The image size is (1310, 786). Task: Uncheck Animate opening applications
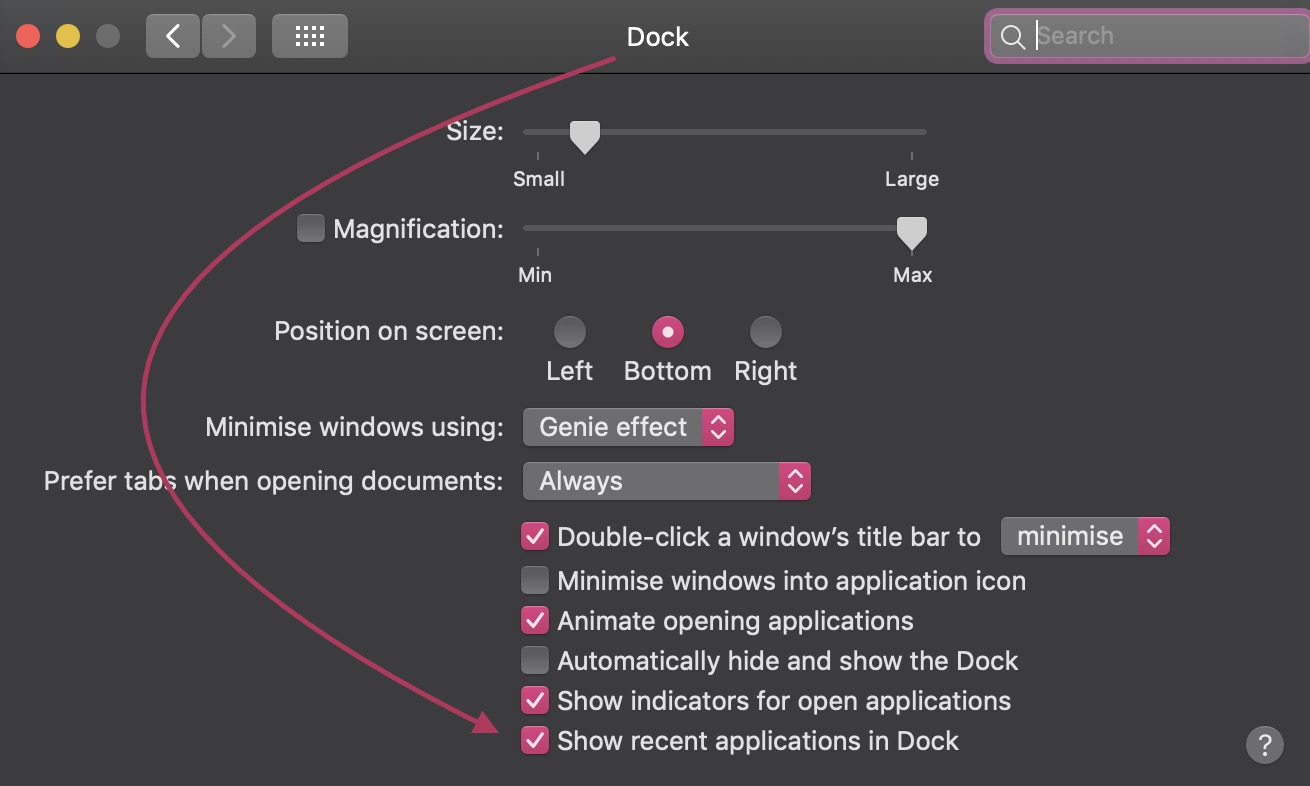[535, 621]
